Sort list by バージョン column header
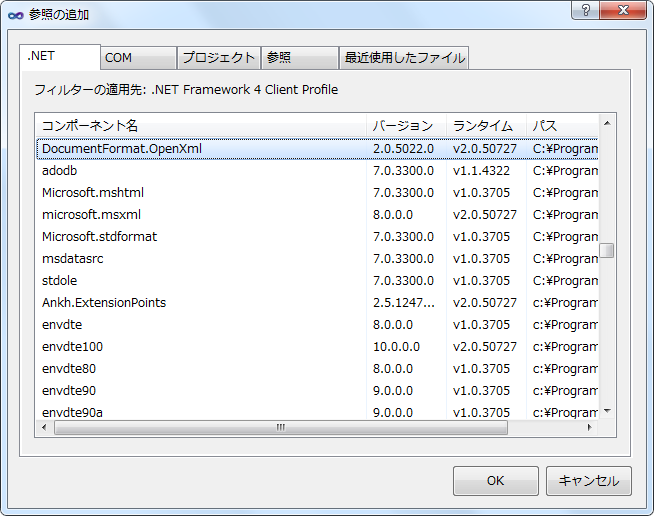The image size is (654, 516). pos(405,126)
